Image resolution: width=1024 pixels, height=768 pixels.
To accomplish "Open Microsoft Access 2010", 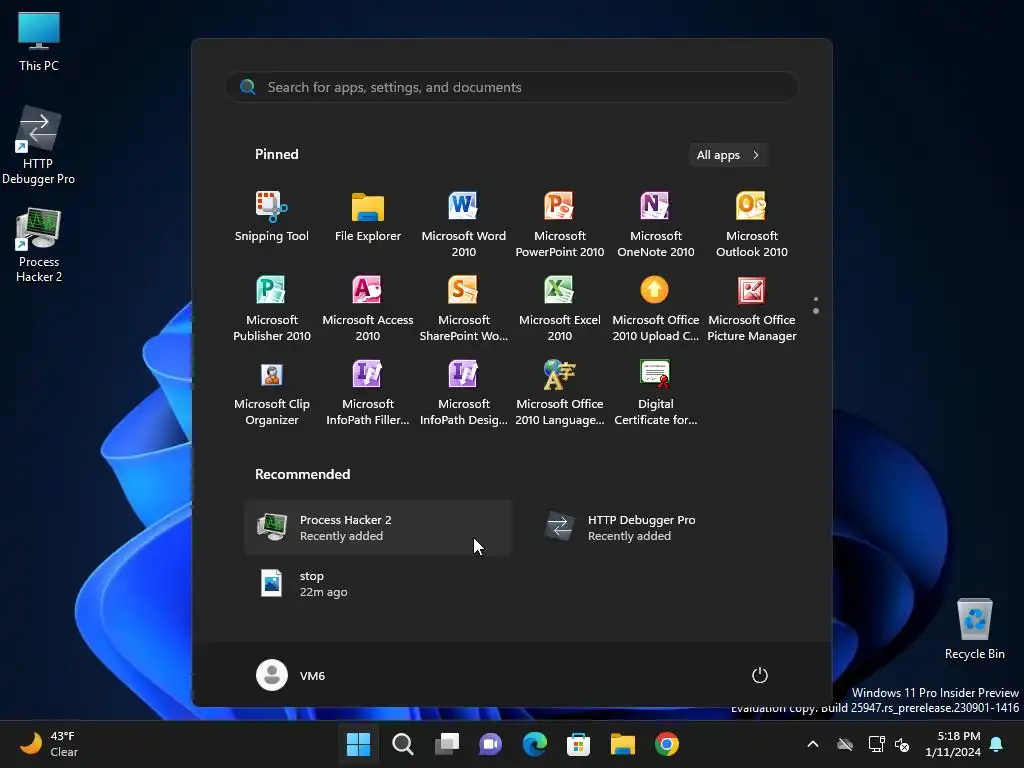I will (x=368, y=308).
